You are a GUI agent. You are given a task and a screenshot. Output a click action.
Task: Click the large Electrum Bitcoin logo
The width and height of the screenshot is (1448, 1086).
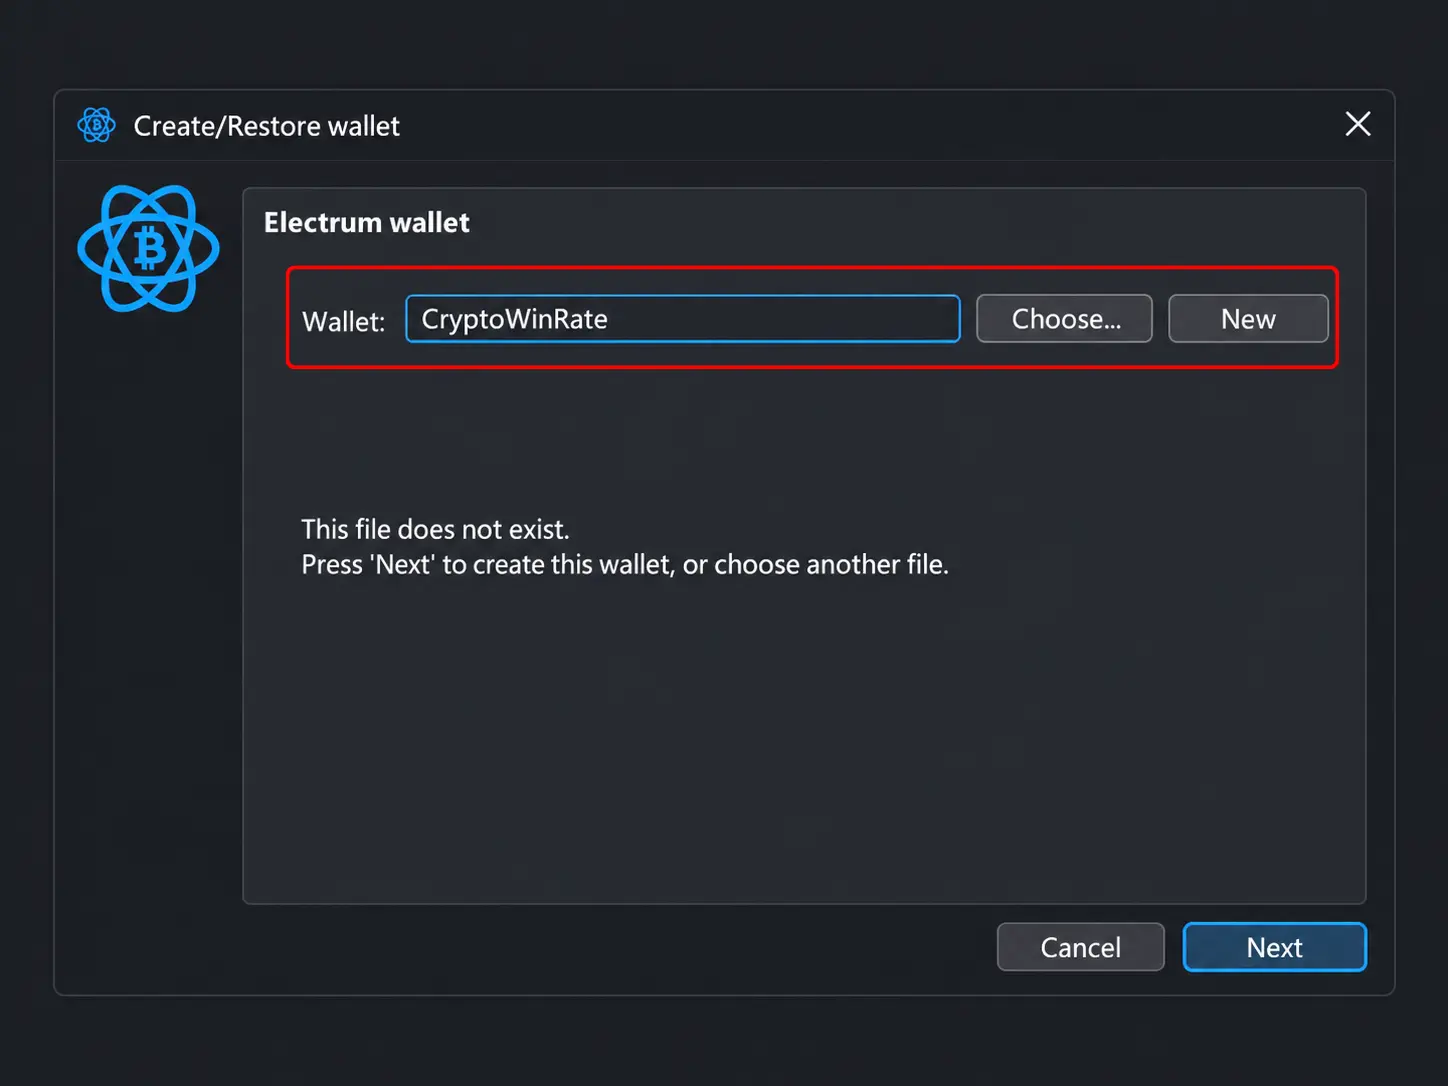149,249
